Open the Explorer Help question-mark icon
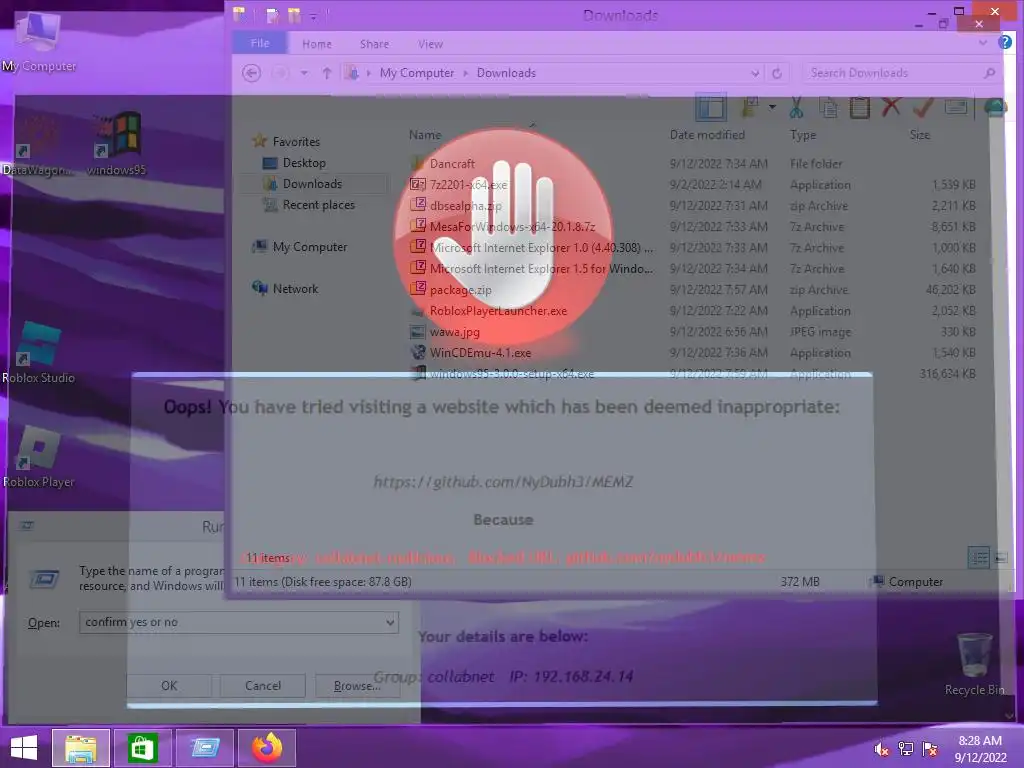Screen dimensions: 1024x768 [x=1004, y=43]
